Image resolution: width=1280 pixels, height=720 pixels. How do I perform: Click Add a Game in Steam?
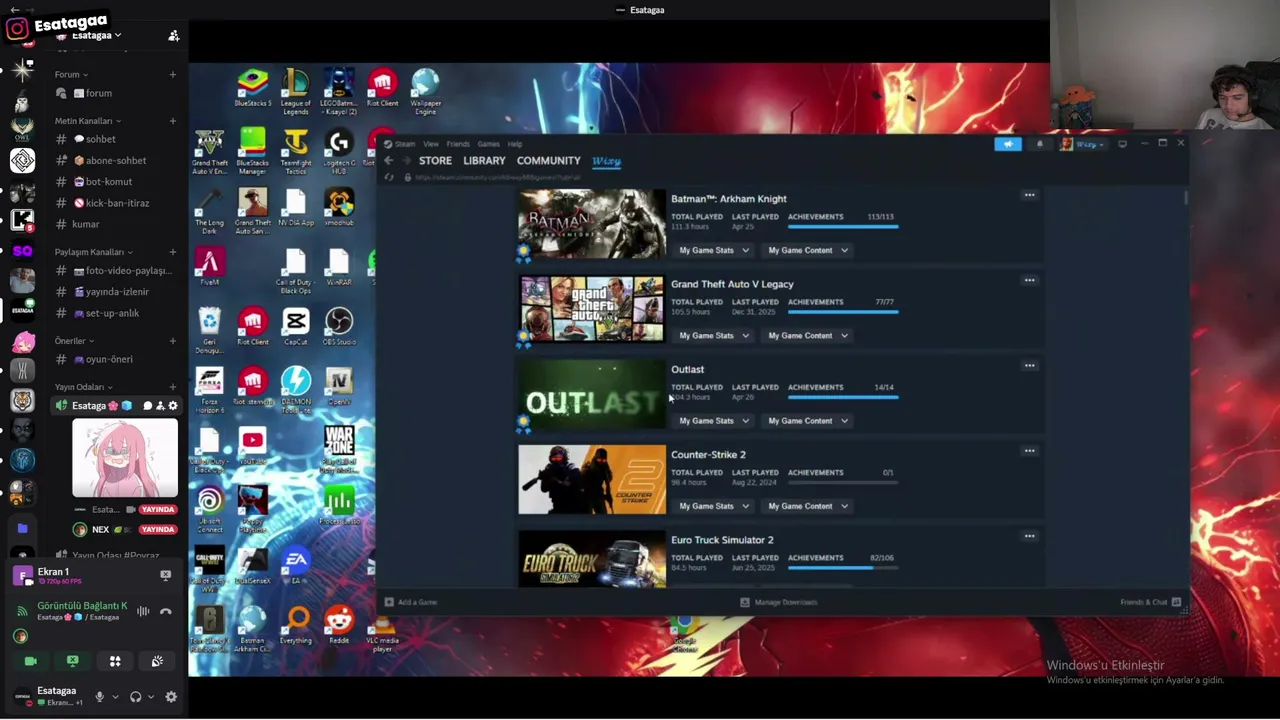(411, 602)
